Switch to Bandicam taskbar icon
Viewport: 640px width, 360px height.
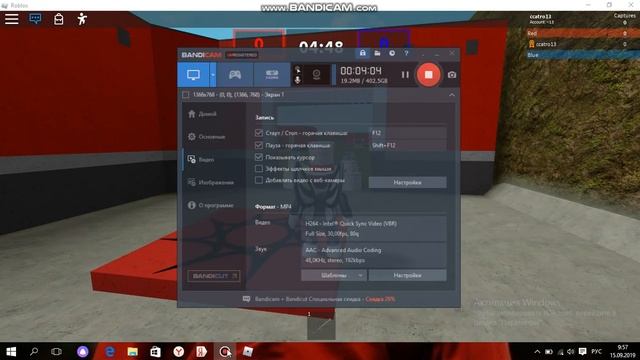[224, 351]
